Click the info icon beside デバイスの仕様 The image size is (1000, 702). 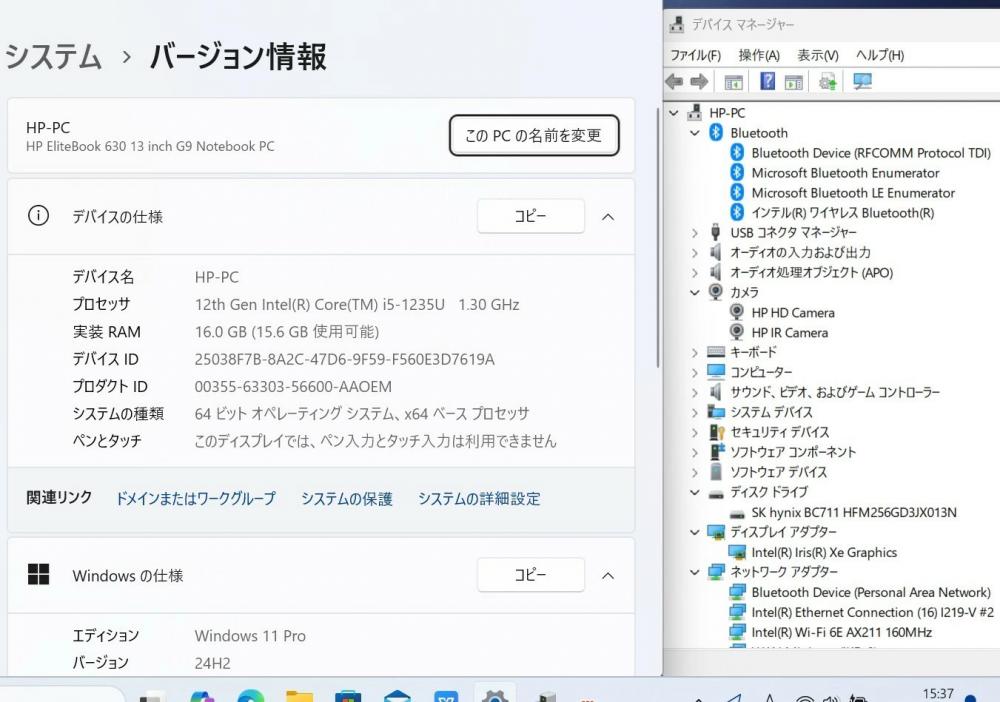pyautogui.click(x=38, y=216)
